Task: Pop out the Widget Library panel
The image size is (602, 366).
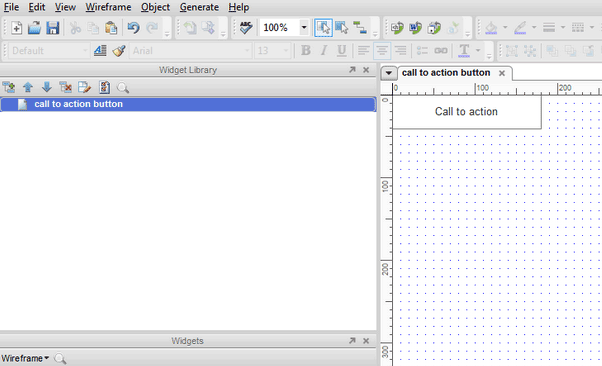Action: tap(352, 70)
